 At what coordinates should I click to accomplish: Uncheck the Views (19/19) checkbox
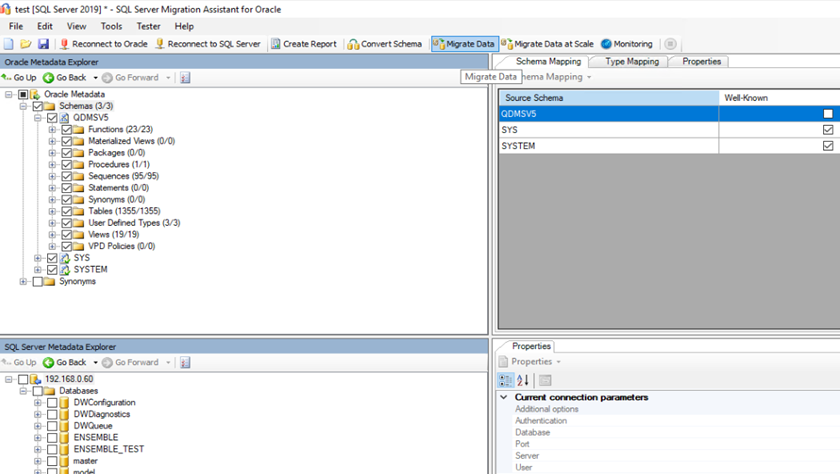pyautogui.click(x=66, y=235)
